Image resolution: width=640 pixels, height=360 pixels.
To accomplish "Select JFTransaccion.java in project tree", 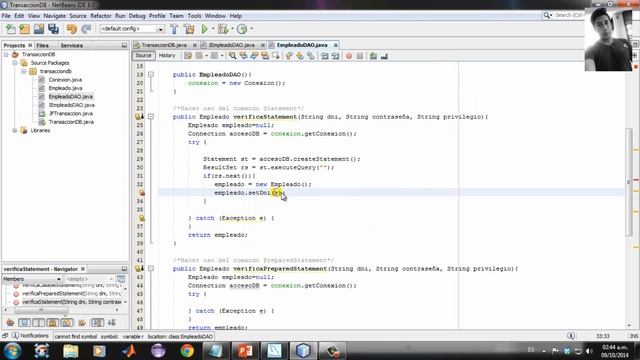I will (71, 113).
